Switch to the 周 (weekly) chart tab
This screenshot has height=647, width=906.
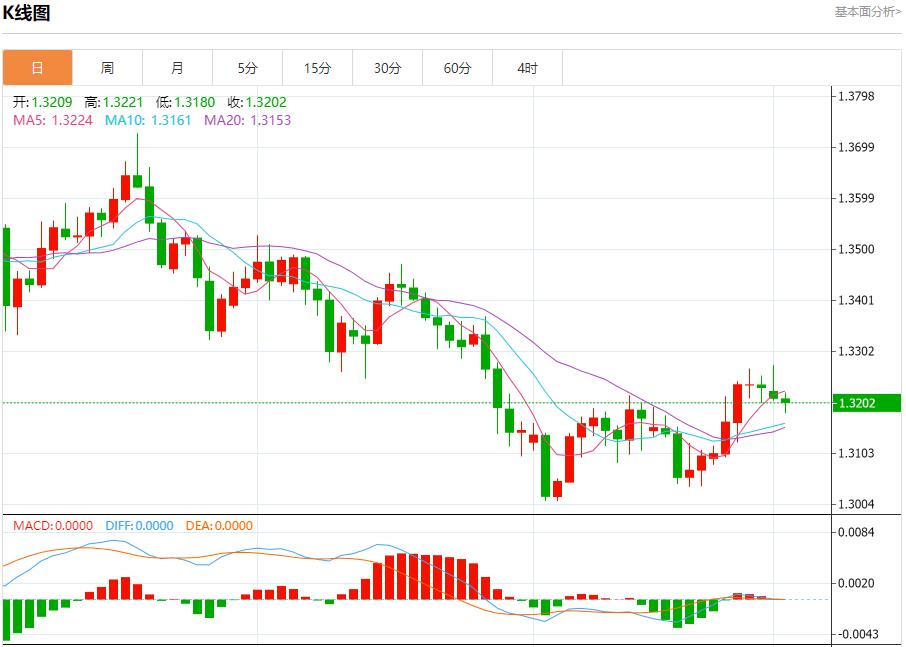click(108, 67)
